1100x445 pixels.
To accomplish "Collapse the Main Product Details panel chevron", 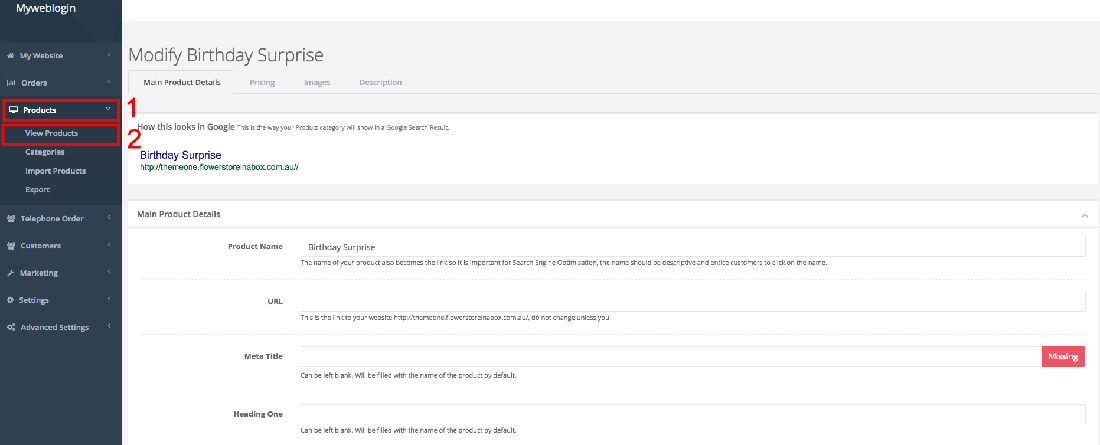I will click(x=1084, y=215).
